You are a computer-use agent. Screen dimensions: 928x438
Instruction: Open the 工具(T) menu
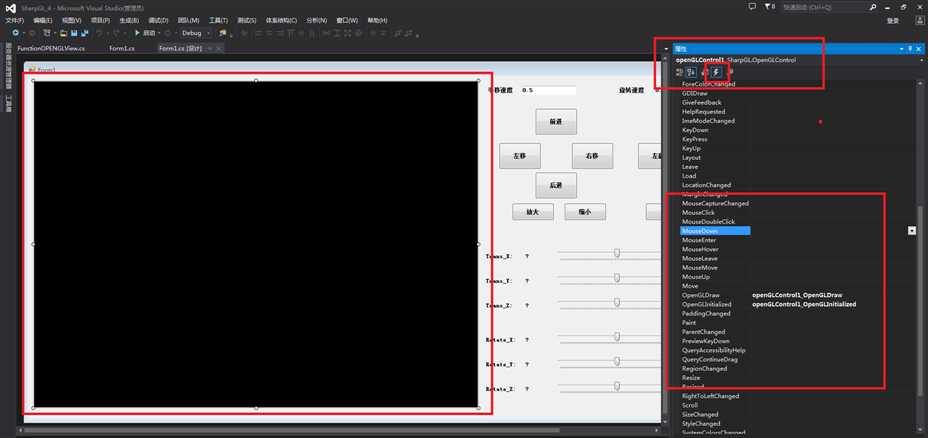pos(218,21)
